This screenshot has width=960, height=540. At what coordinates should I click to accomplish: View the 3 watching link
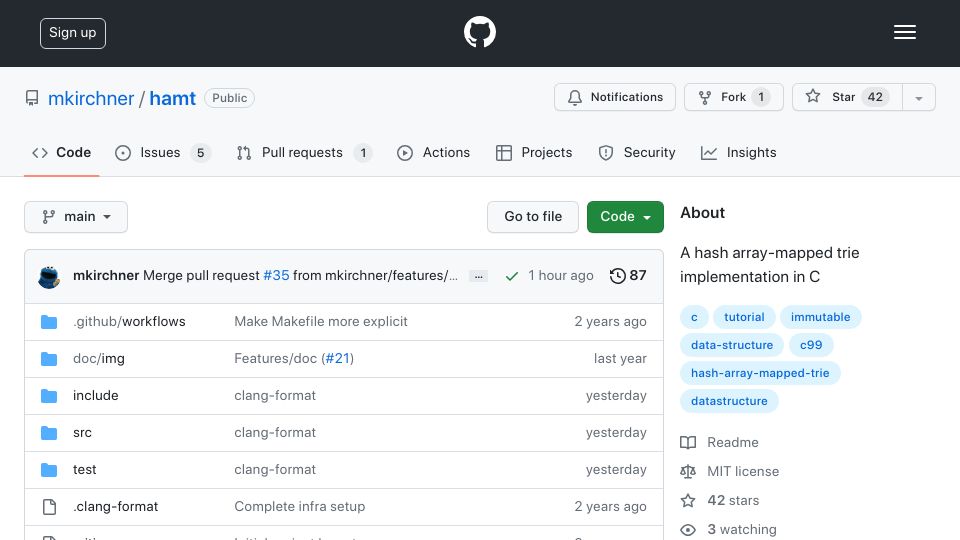(729, 530)
